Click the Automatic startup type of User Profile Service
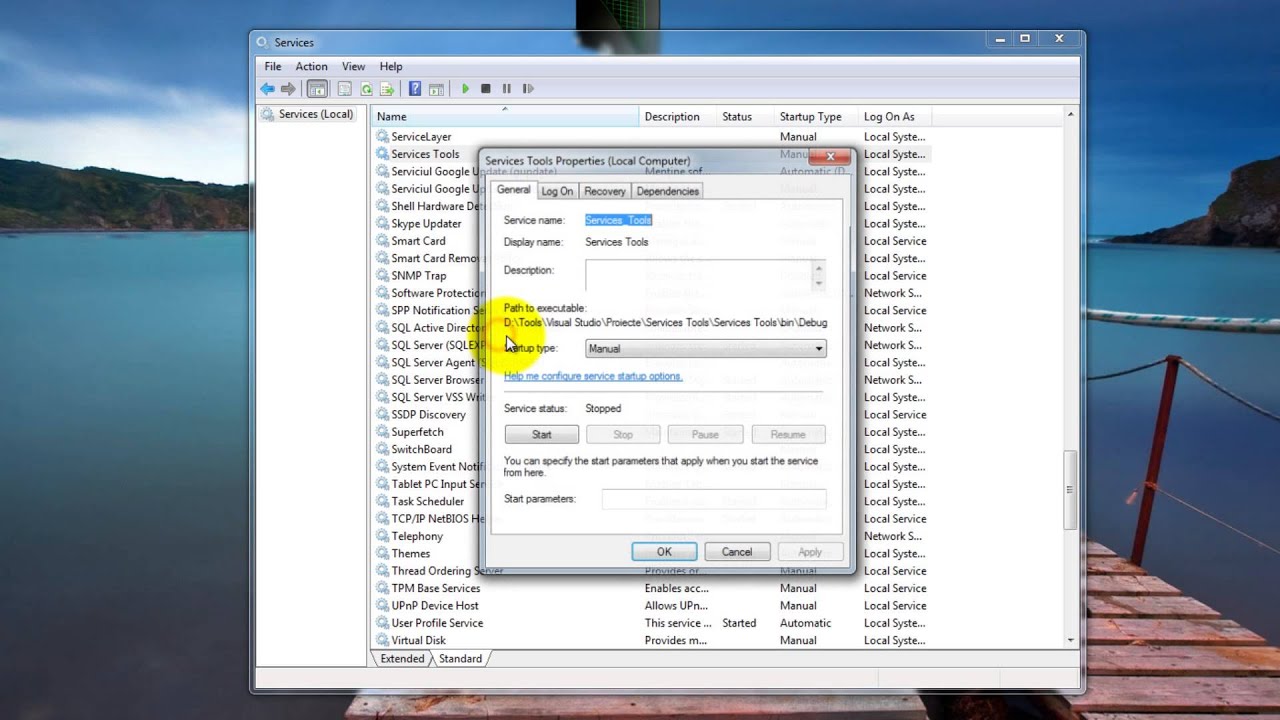 (805, 623)
